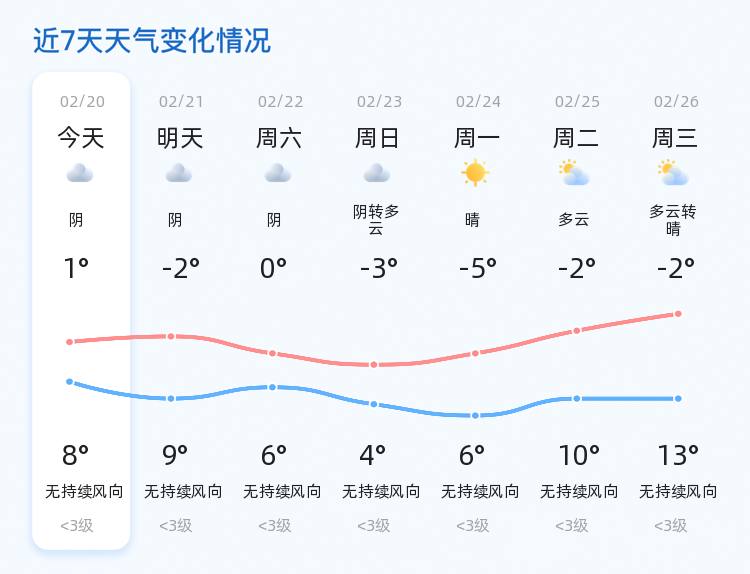
Task: Open the 周六 forecast column
Action: 279,138
